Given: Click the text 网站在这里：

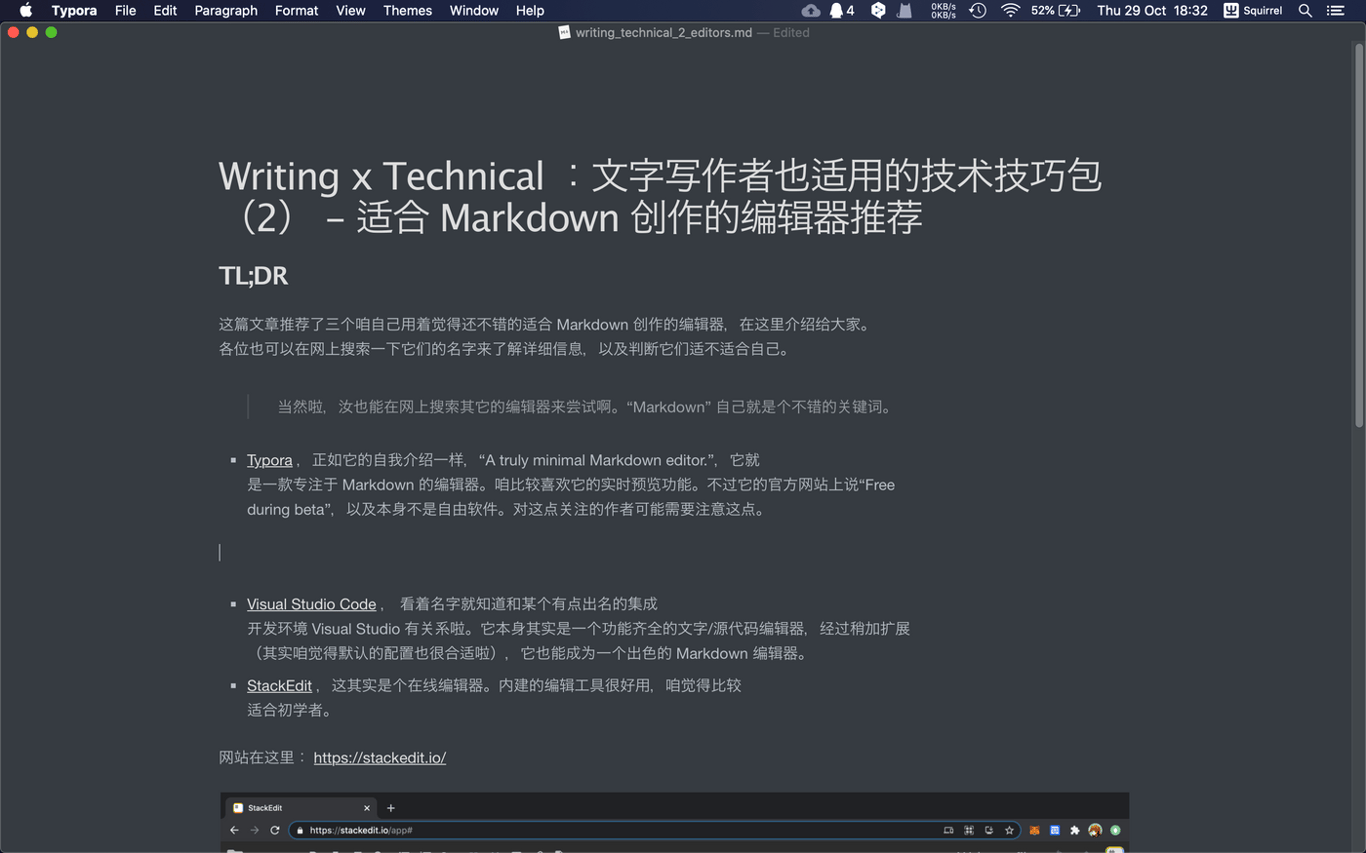Looking at the screenshot, I should [x=263, y=757].
